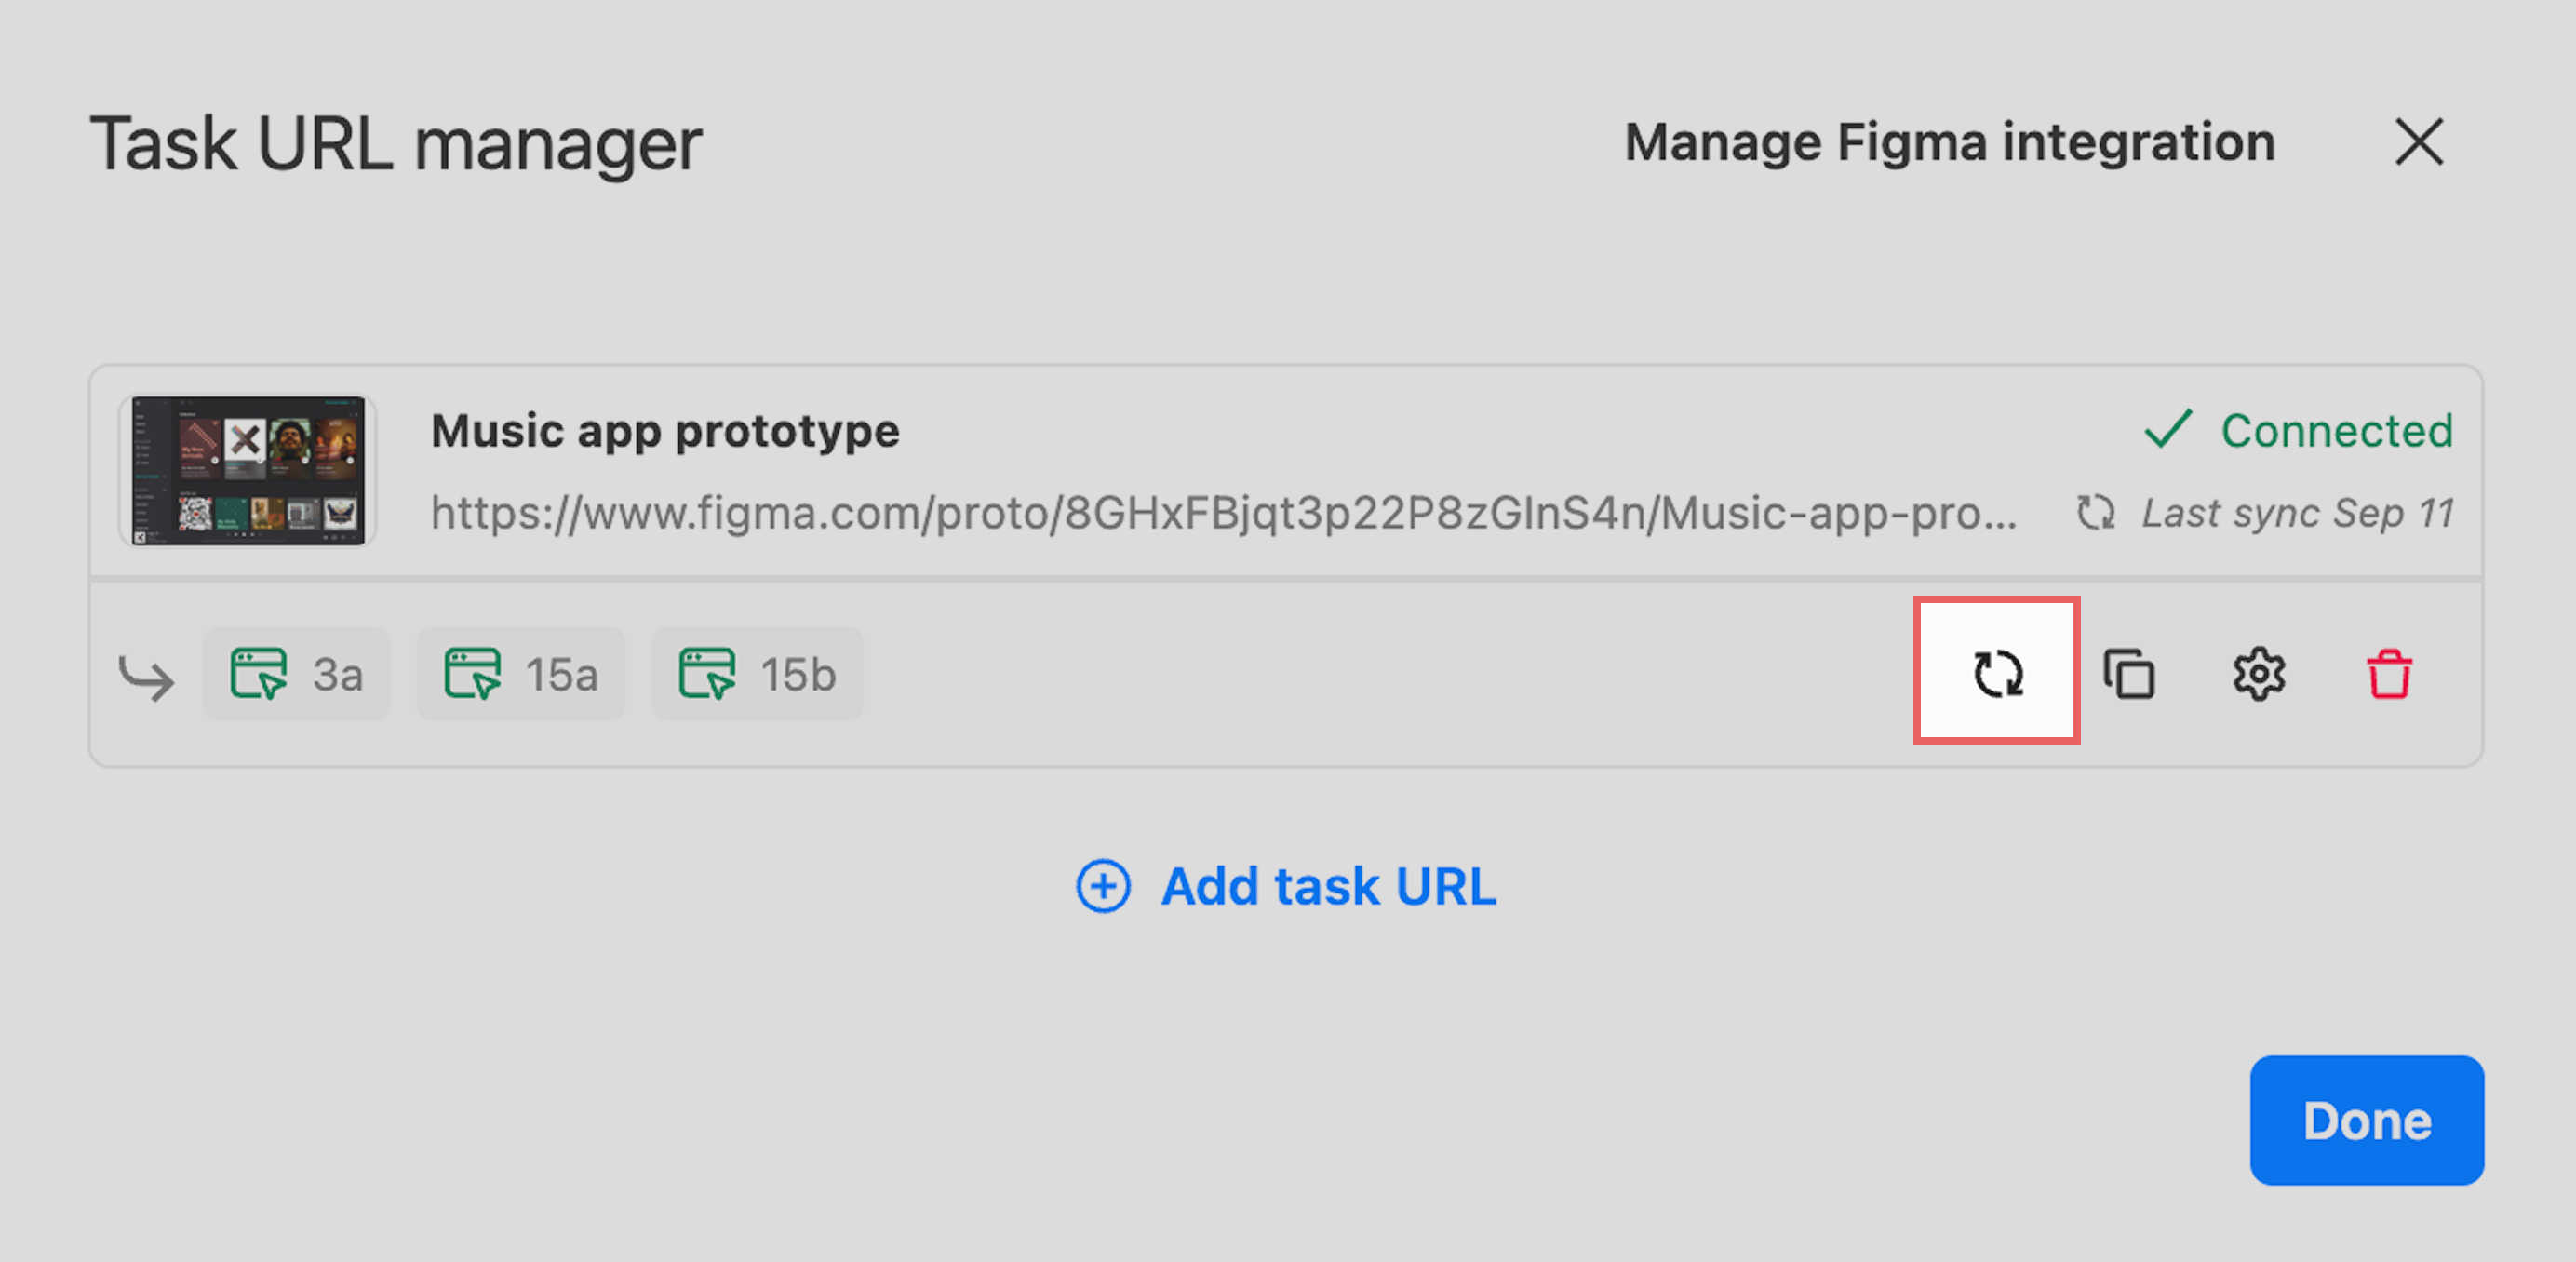Click the green Connected checkmark icon

click(x=2167, y=430)
